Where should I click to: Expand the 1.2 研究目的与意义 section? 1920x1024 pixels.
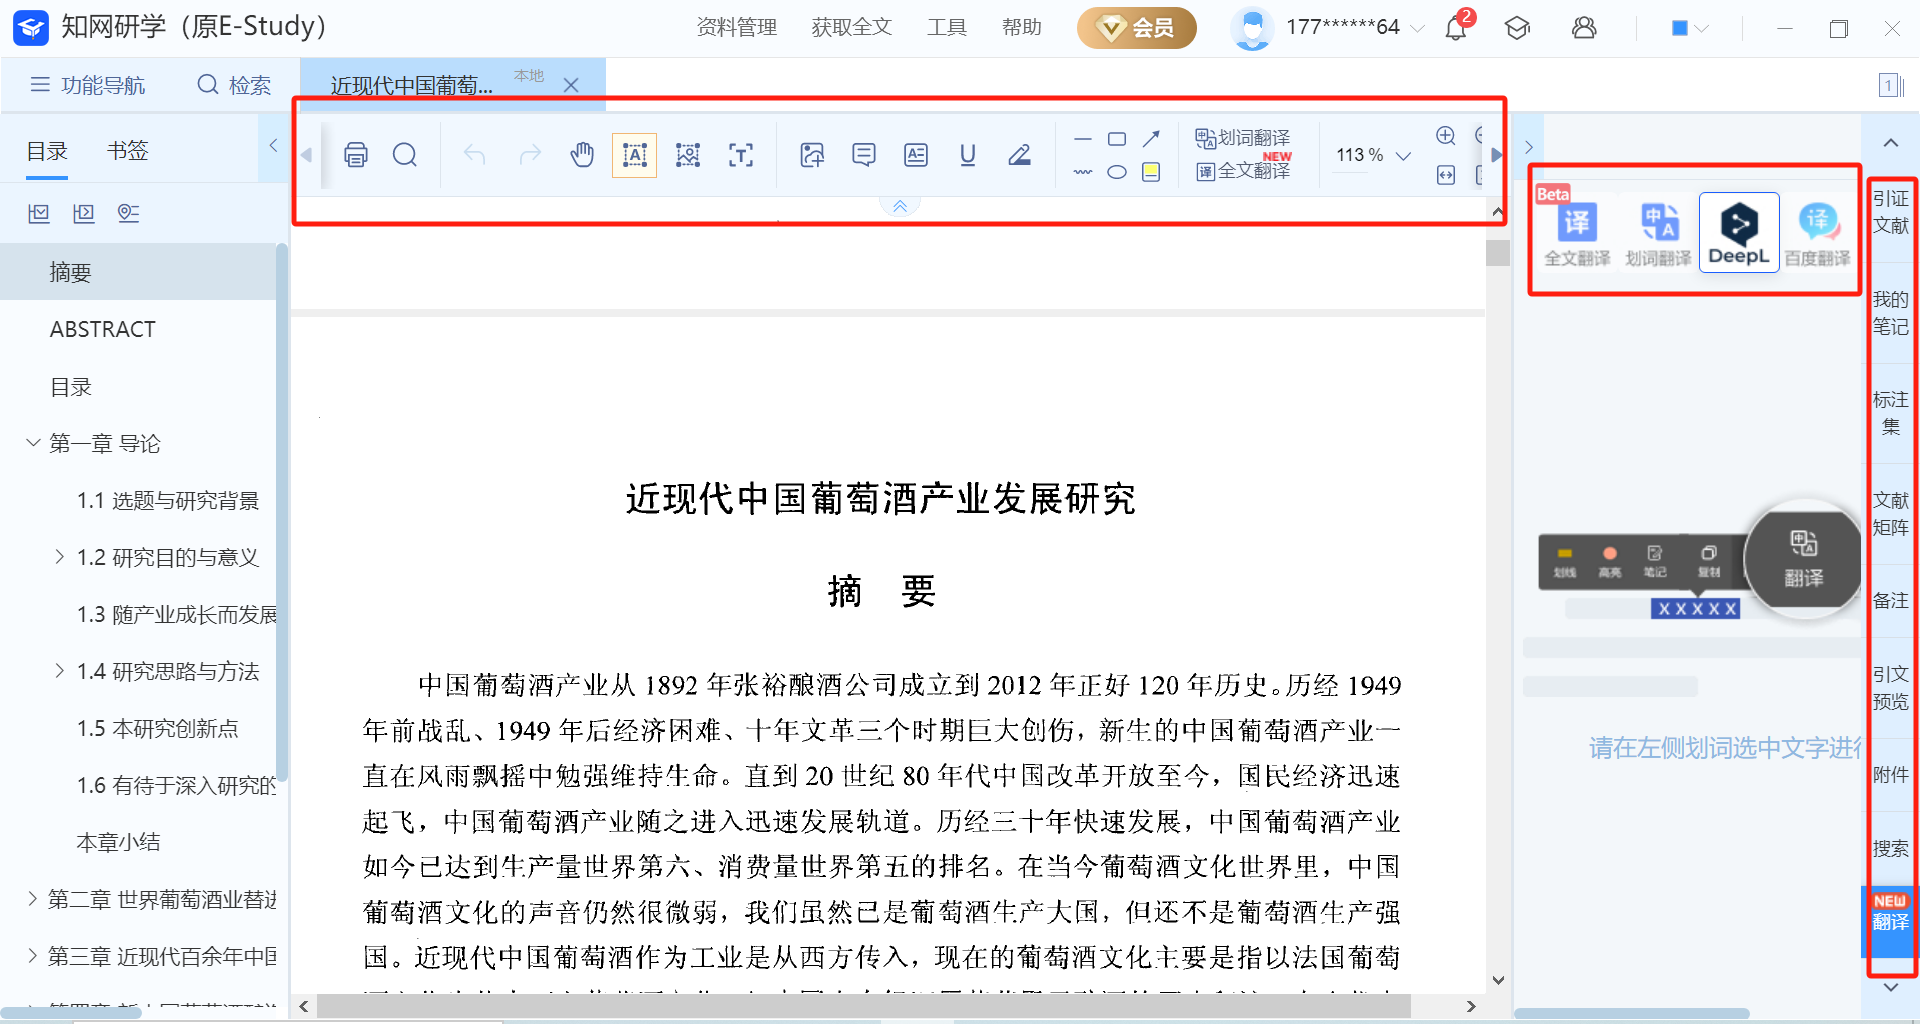coord(60,557)
